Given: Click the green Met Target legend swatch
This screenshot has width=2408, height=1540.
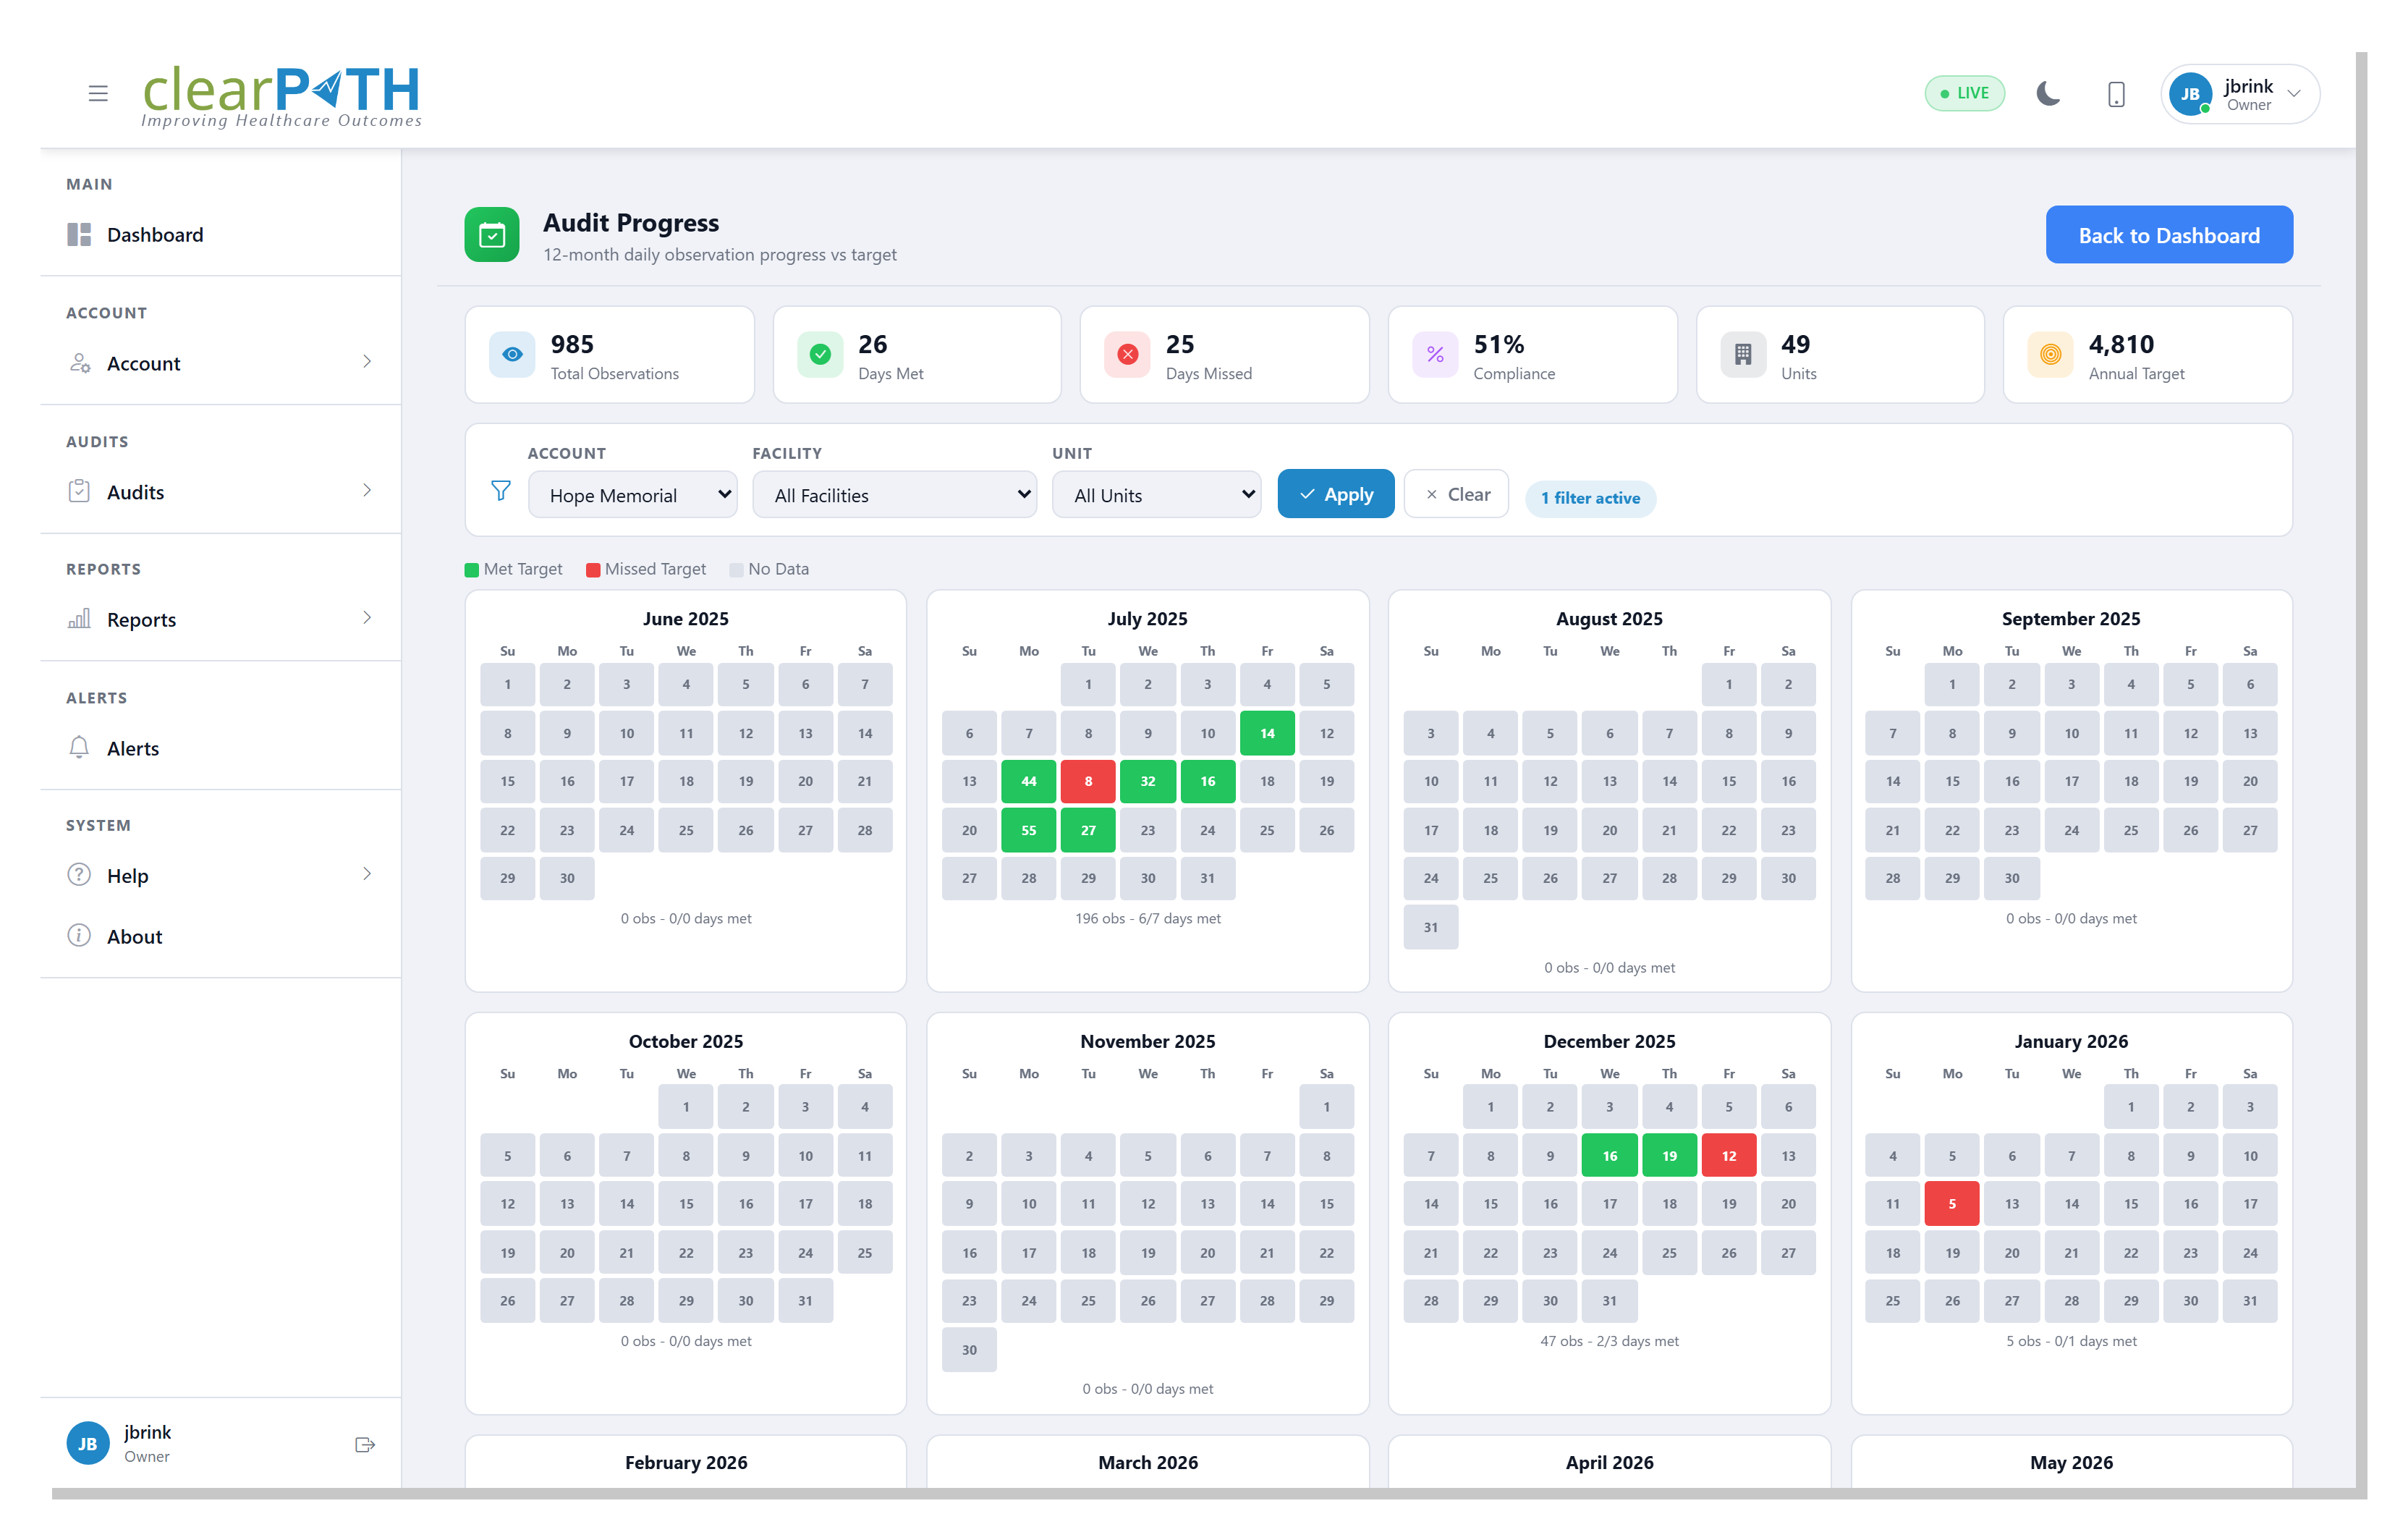Looking at the screenshot, I should 471,570.
